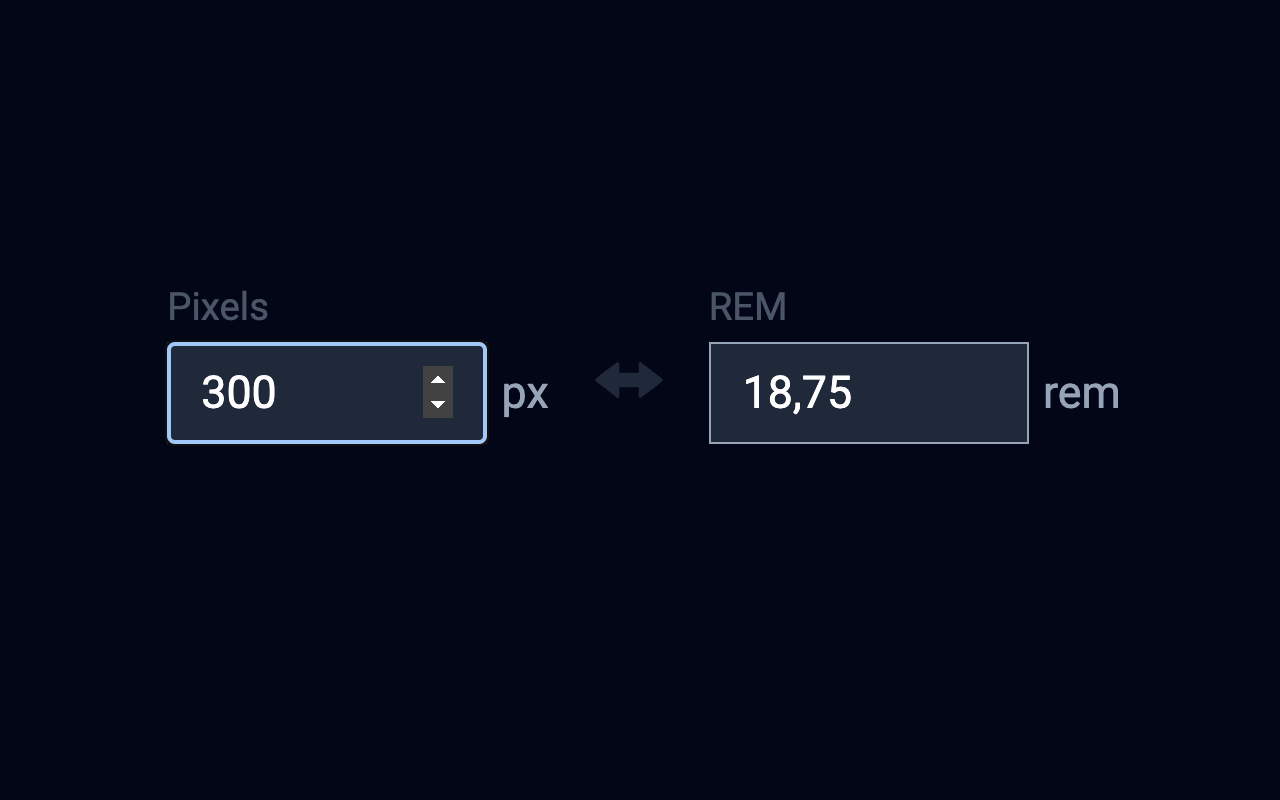This screenshot has height=800, width=1280.
Task: Click the rem unit text
Action: (x=1081, y=393)
